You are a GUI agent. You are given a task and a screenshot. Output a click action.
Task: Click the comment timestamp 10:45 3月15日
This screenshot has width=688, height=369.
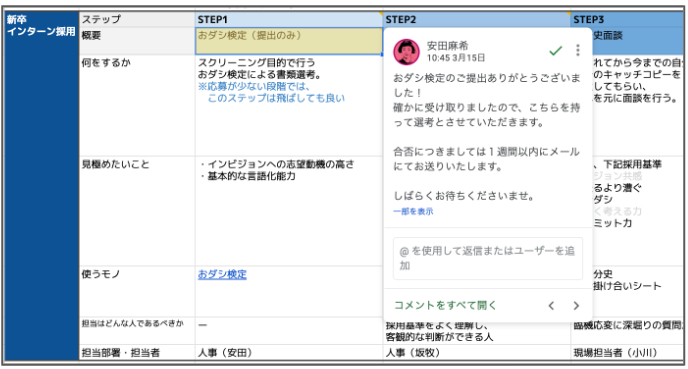pos(456,58)
